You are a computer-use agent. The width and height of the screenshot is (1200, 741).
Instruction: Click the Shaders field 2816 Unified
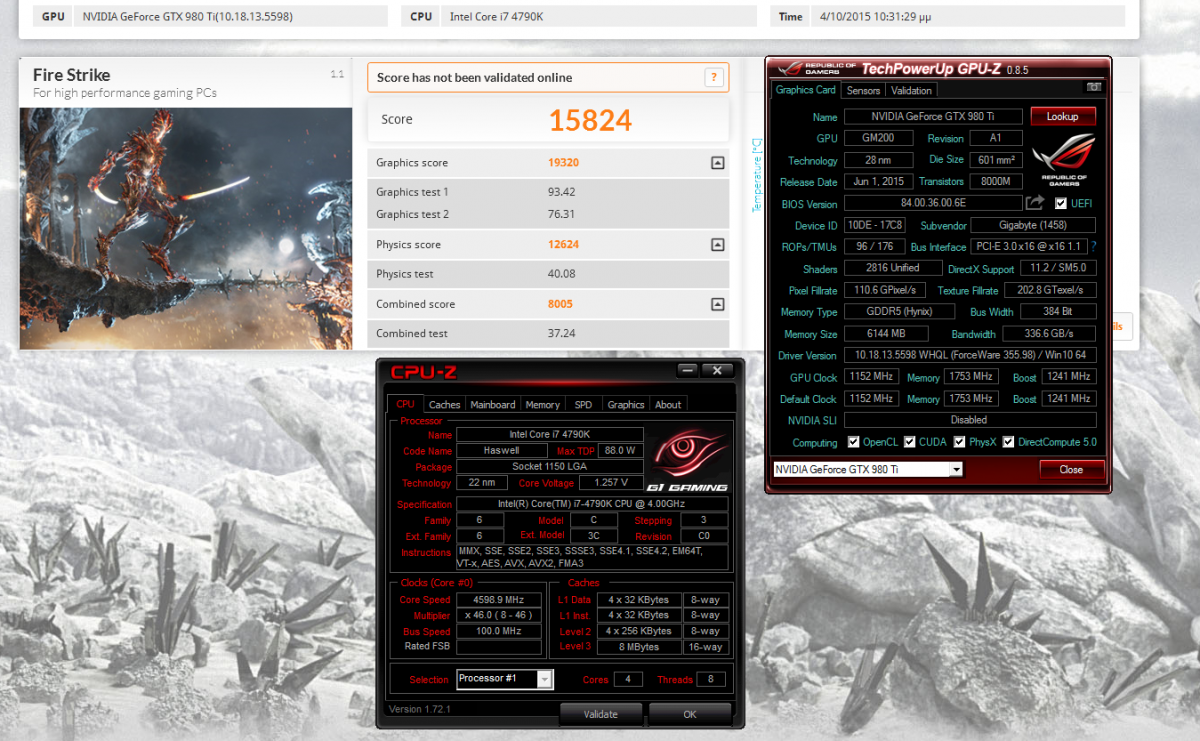892,268
